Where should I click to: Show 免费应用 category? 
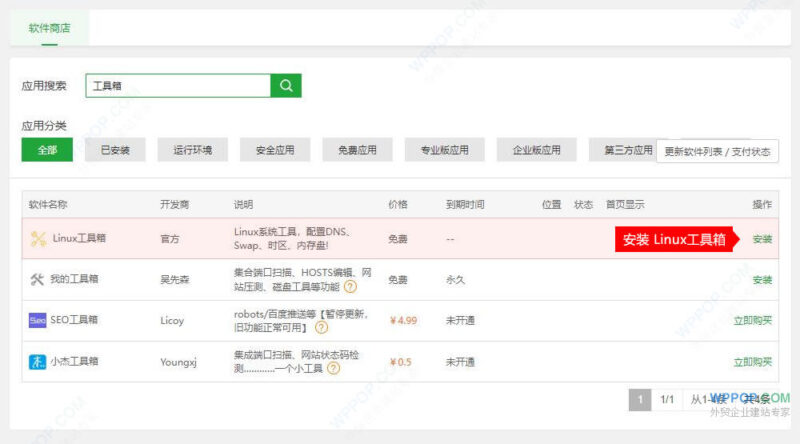[357, 150]
